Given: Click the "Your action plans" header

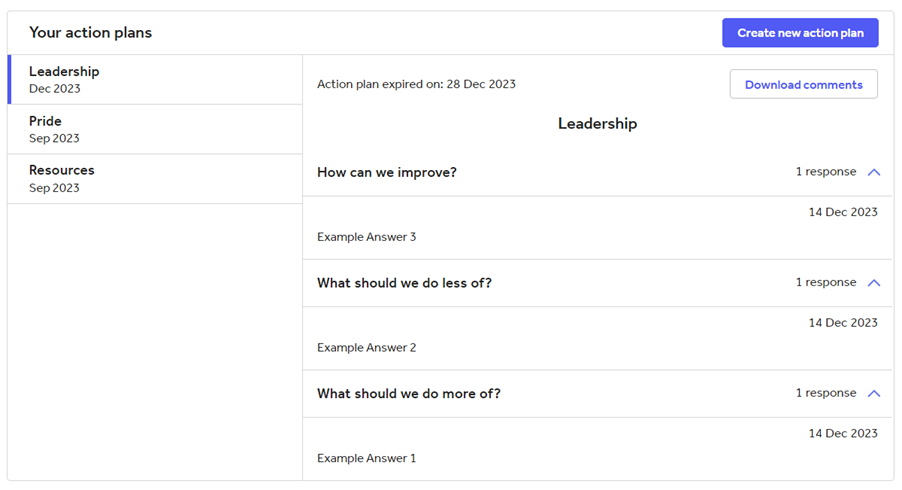Looking at the screenshot, I should pos(90,33).
